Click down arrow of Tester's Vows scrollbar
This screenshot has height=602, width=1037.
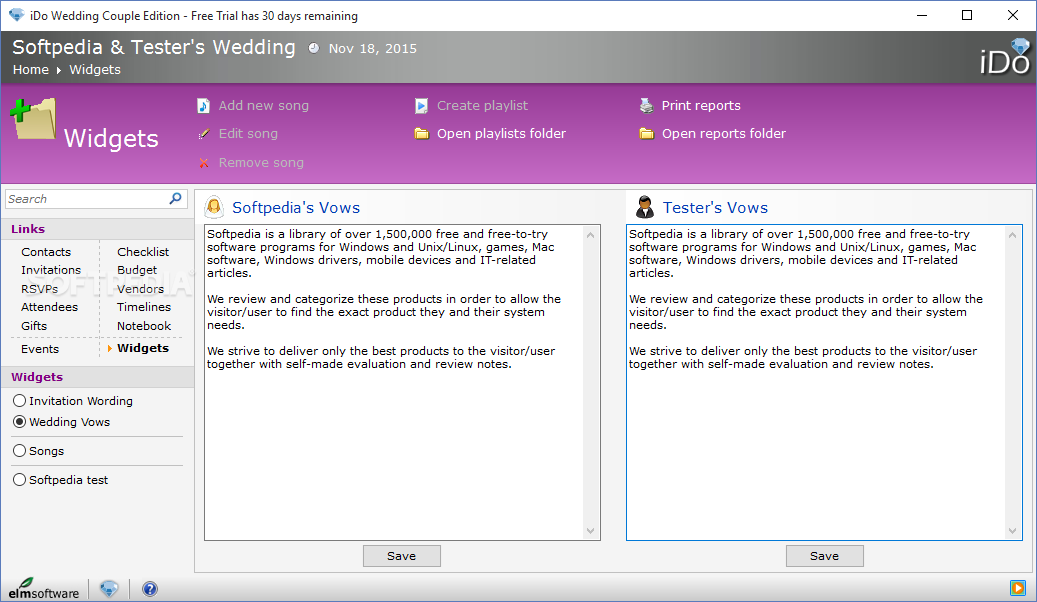point(1013,531)
